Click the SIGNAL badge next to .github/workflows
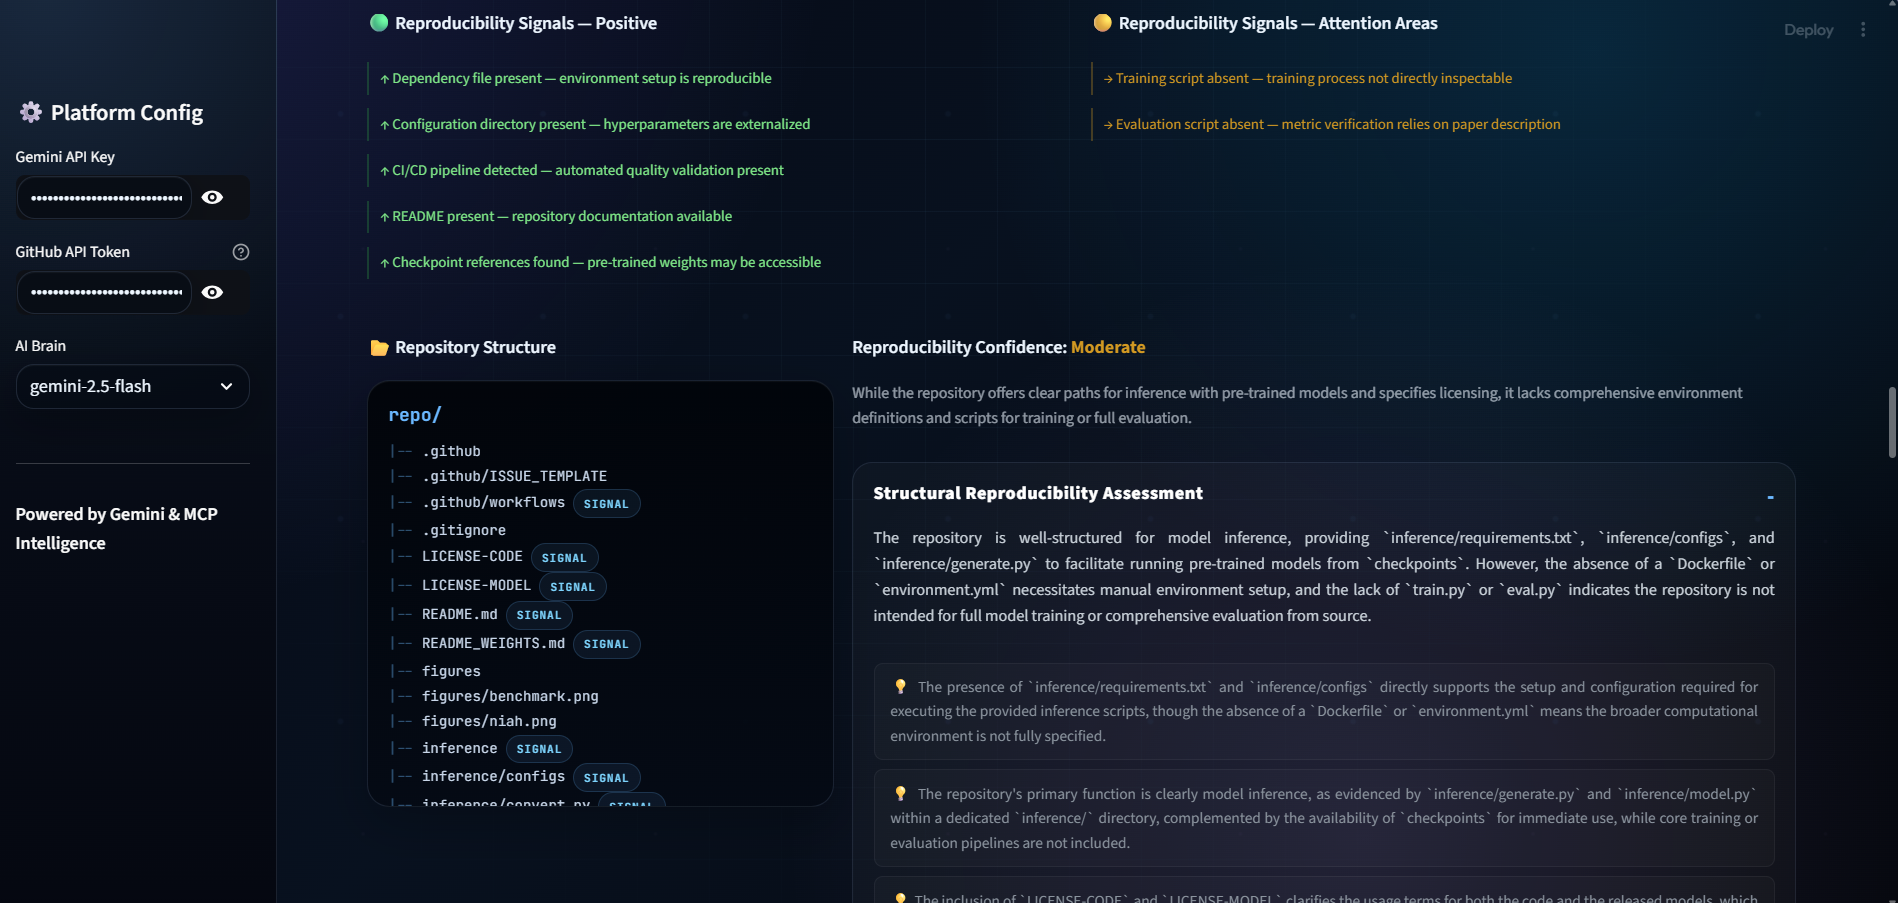Viewport: 1898px width, 903px height. 606,504
